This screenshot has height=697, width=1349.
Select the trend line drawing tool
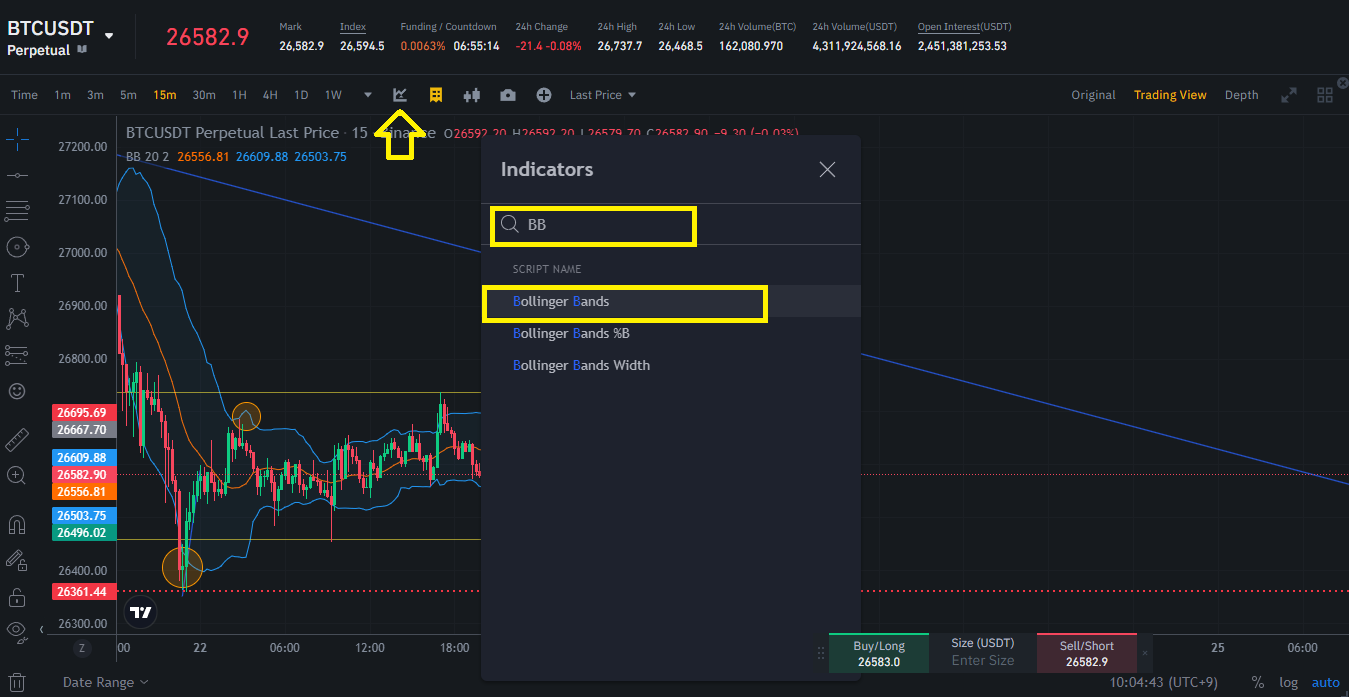click(x=17, y=175)
